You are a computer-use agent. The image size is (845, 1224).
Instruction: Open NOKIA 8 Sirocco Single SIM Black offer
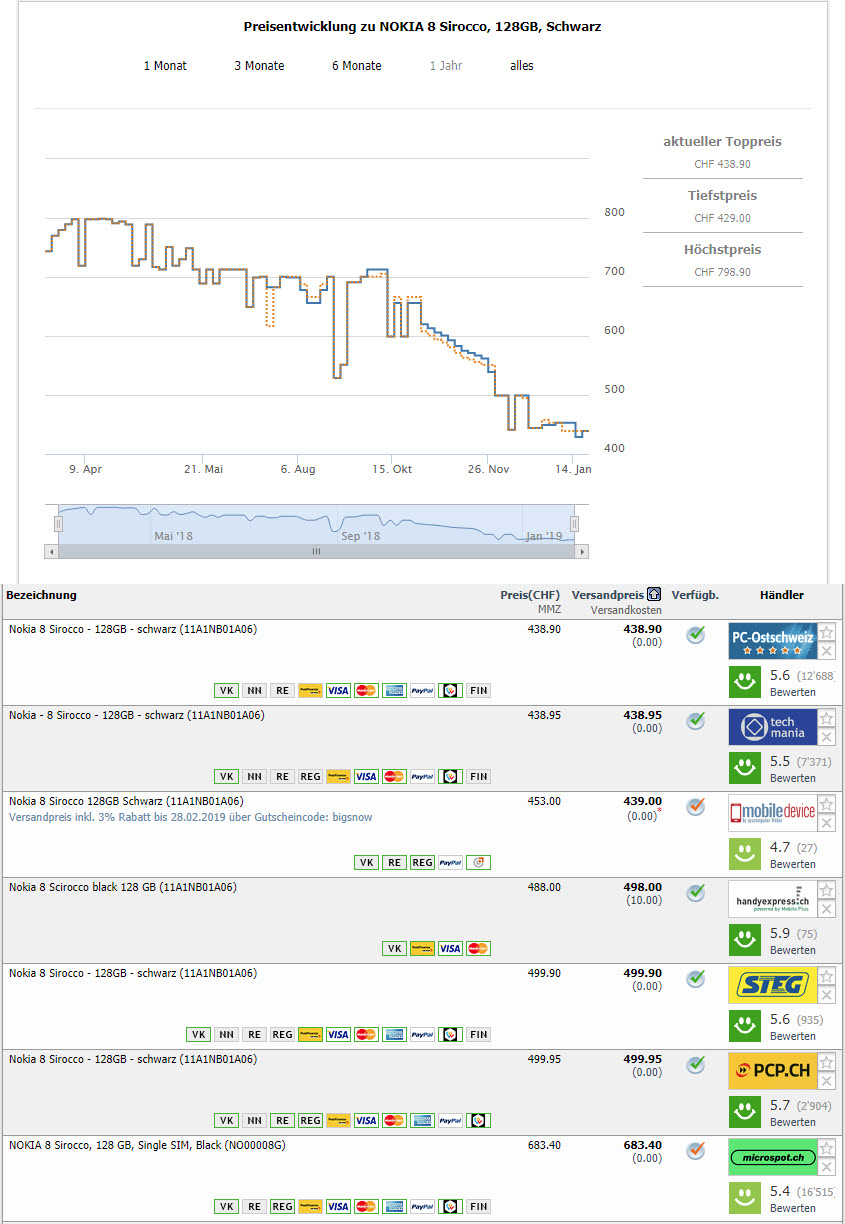(147, 1145)
